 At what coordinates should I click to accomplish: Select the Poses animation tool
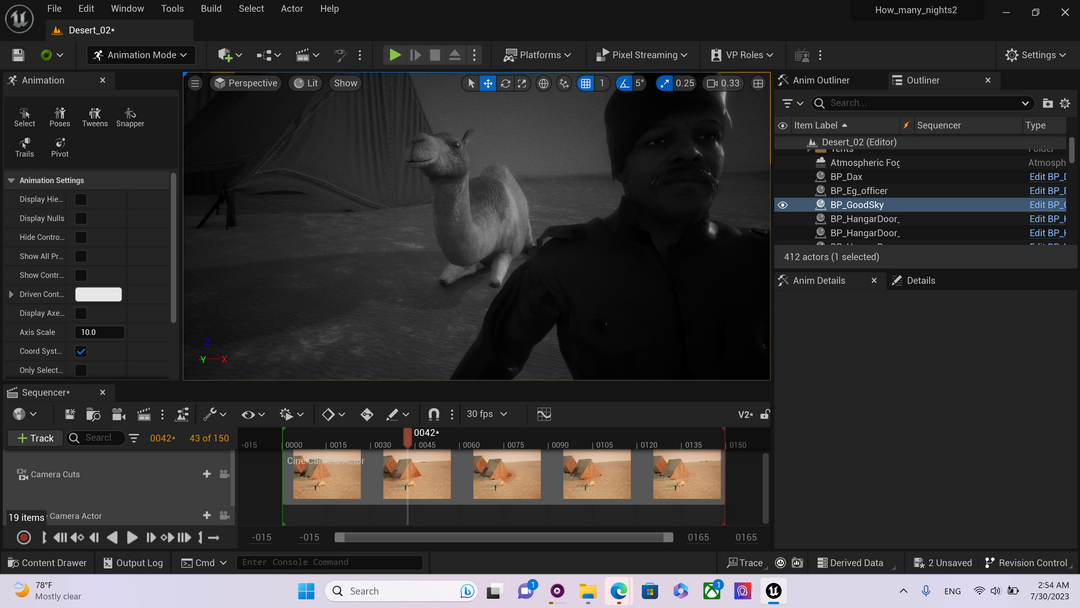[x=60, y=117]
